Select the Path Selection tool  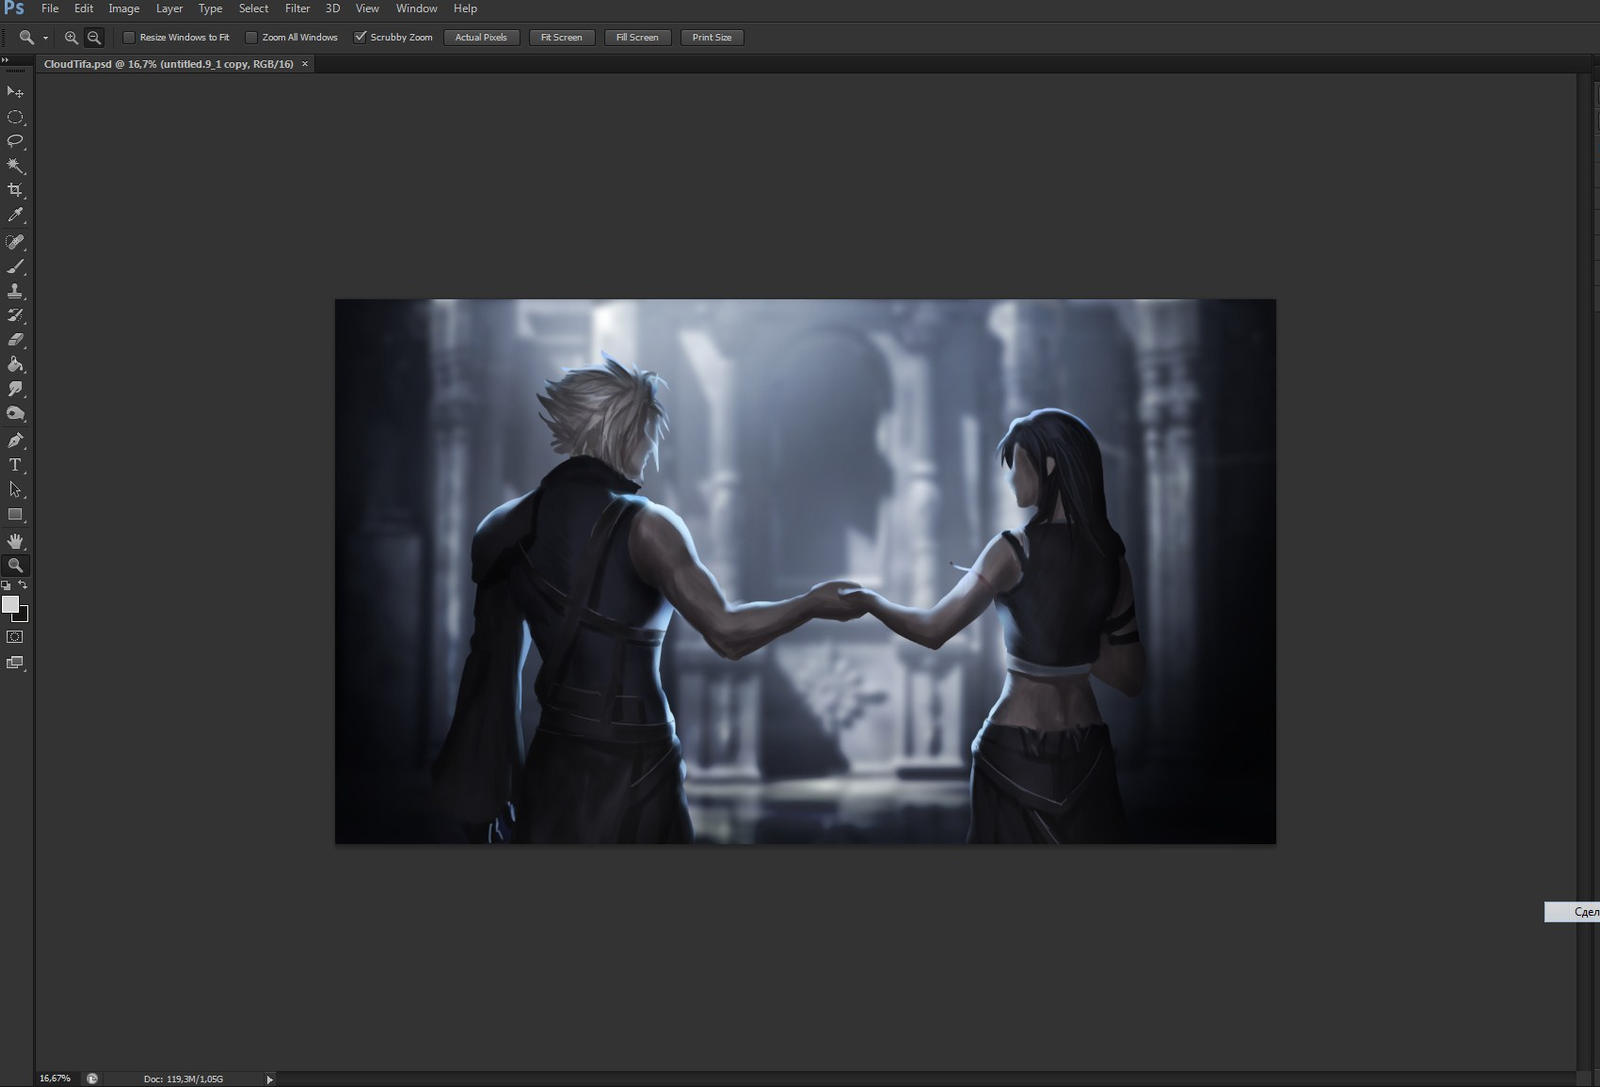[15, 490]
